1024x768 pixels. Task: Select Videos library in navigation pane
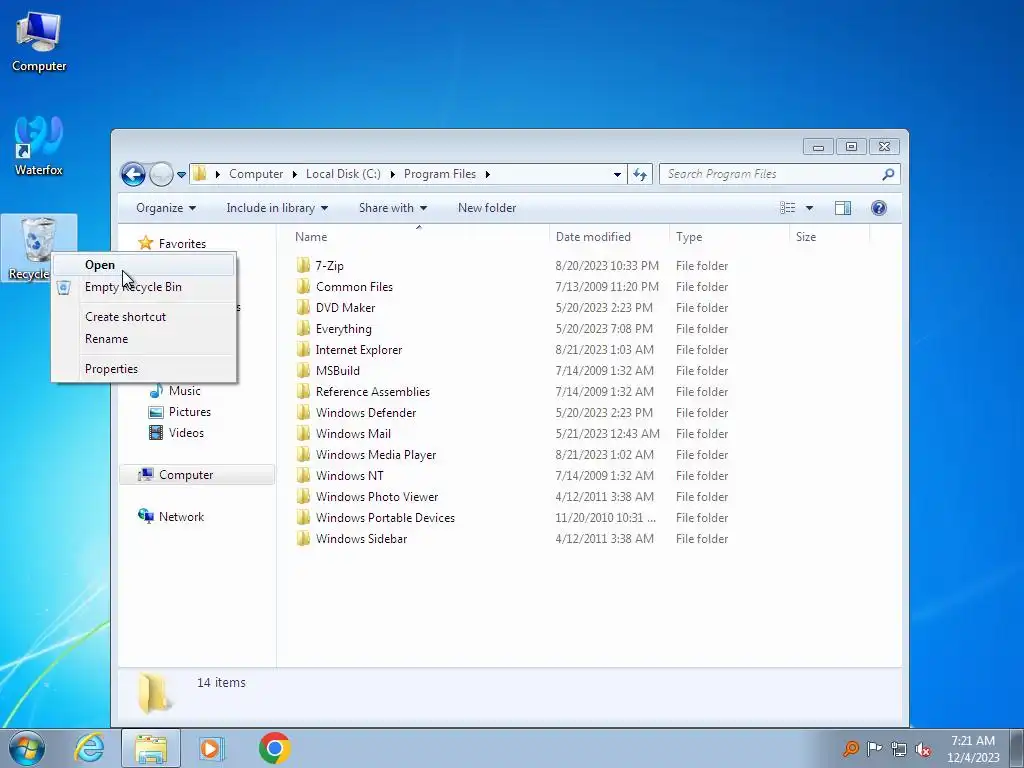[x=176, y=432]
